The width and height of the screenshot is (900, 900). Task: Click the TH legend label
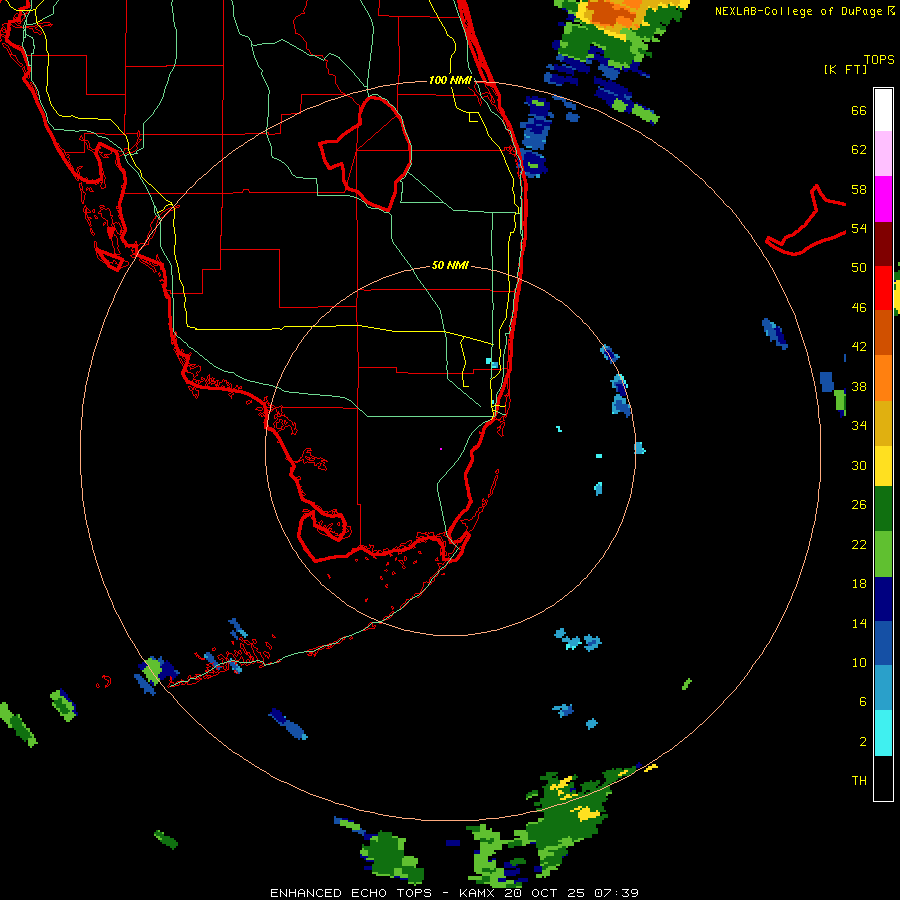click(x=859, y=781)
